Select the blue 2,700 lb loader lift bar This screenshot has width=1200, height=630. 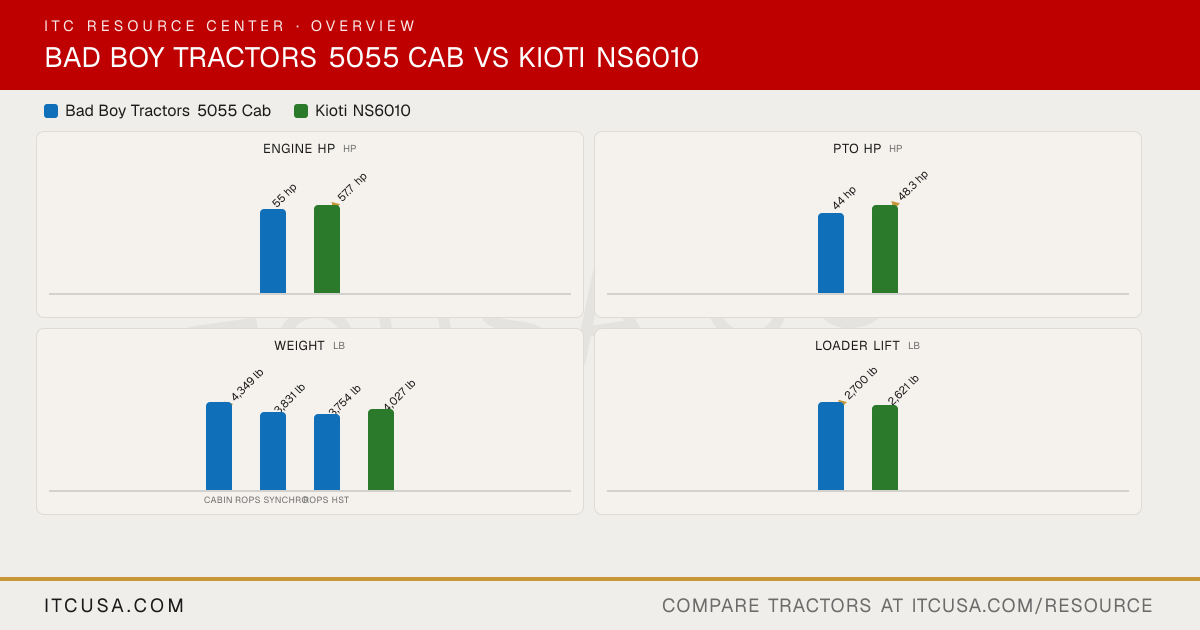[x=831, y=446]
